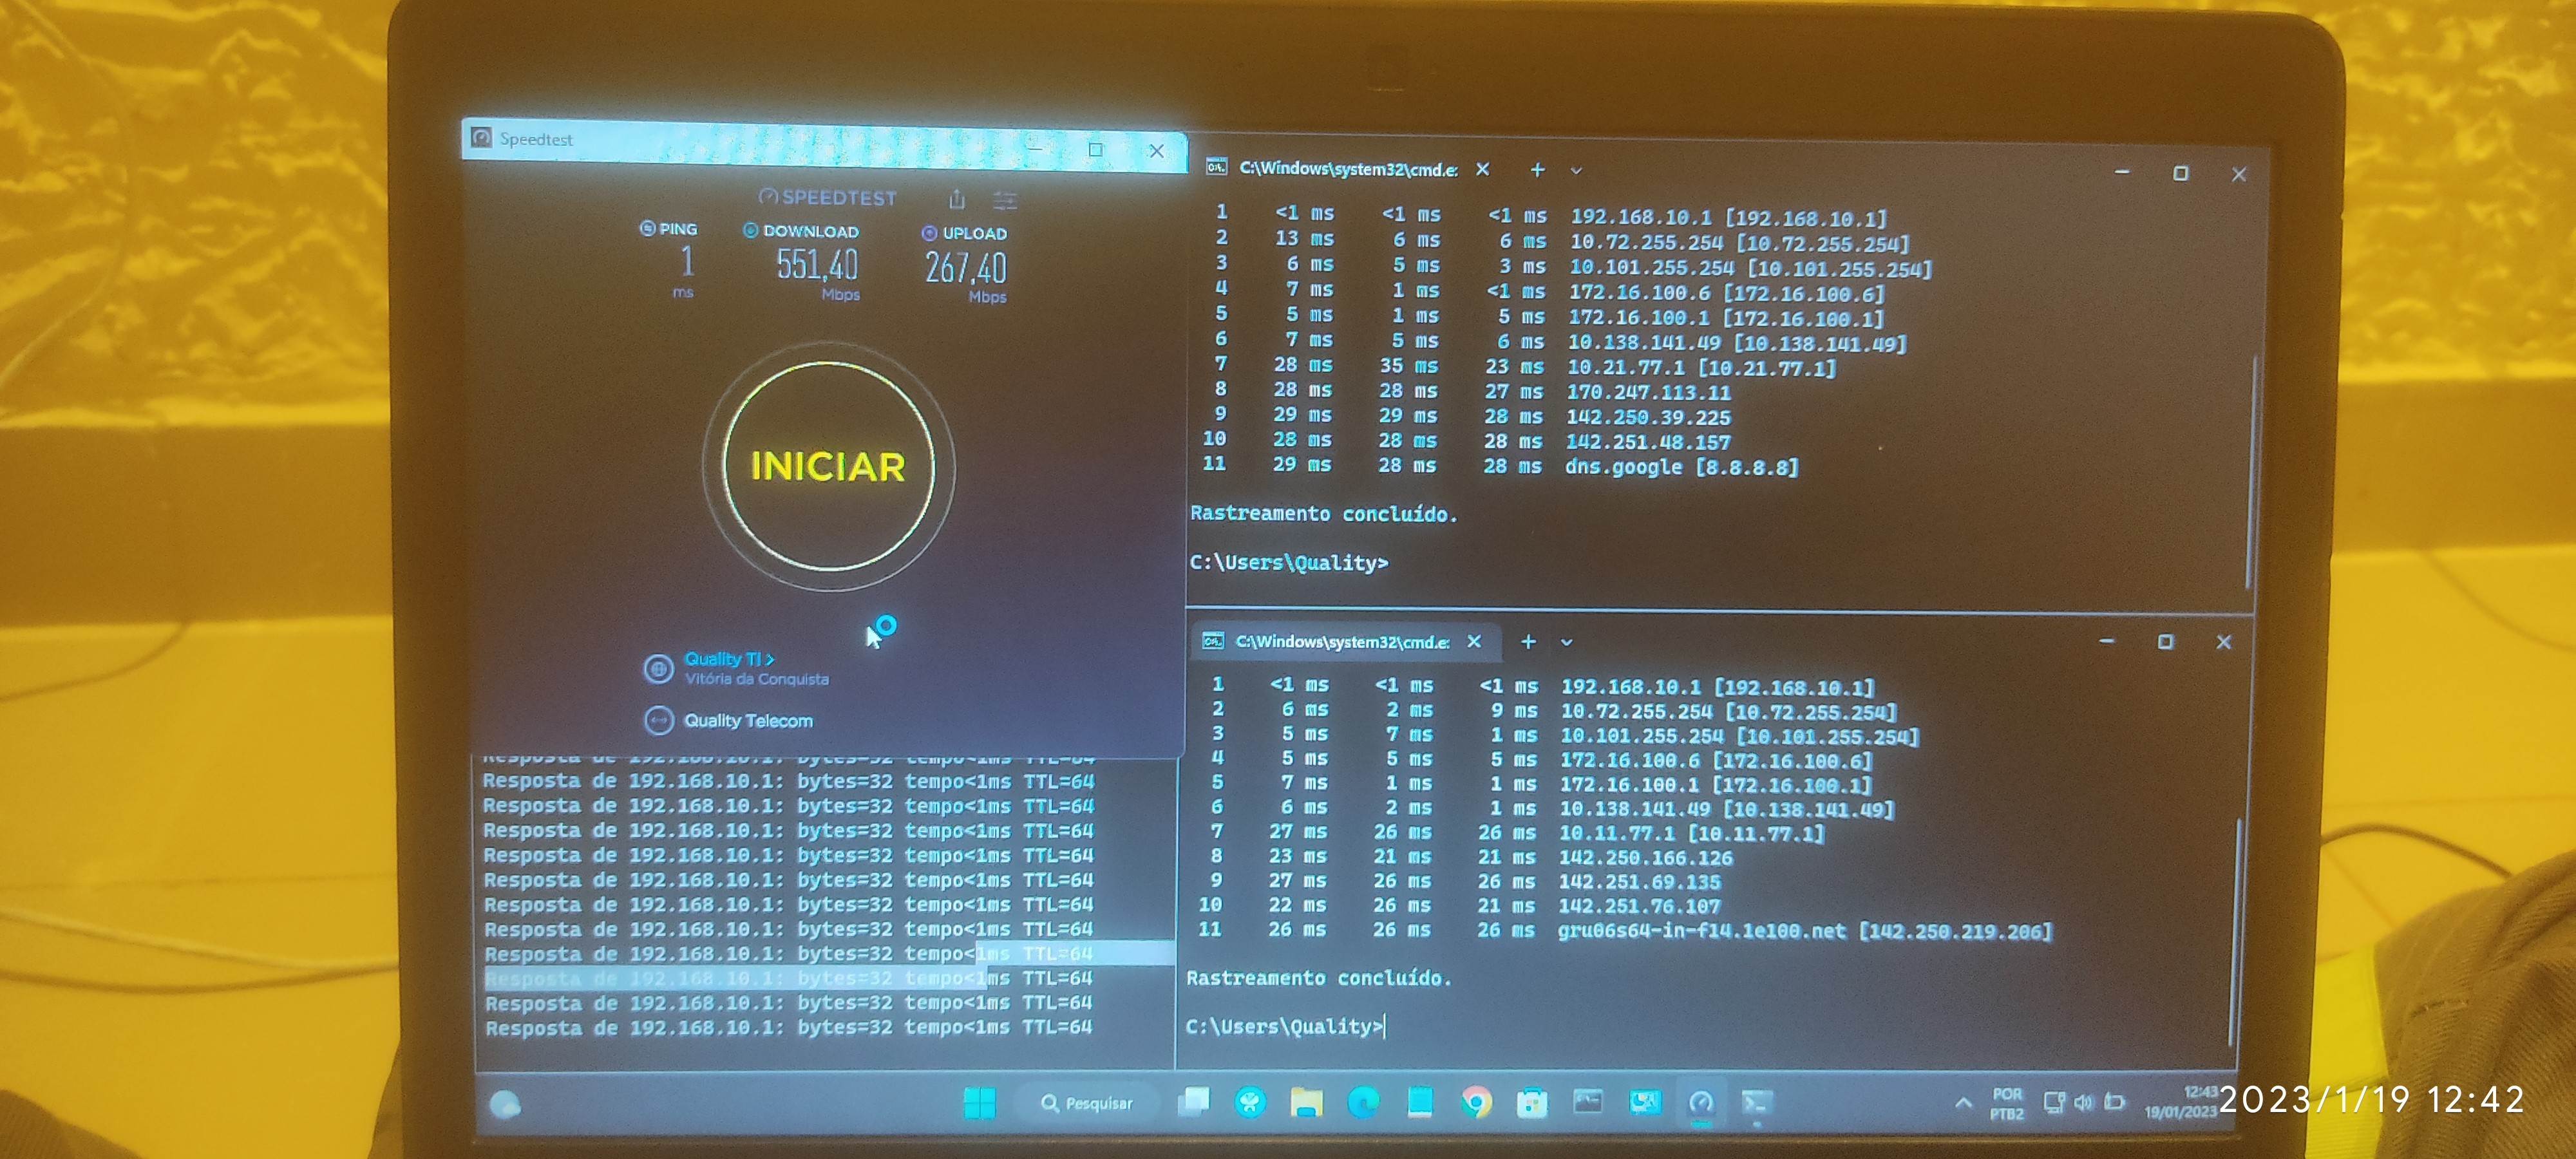
Task: Open File Explorer from the taskbar
Action: coord(1306,1103)
